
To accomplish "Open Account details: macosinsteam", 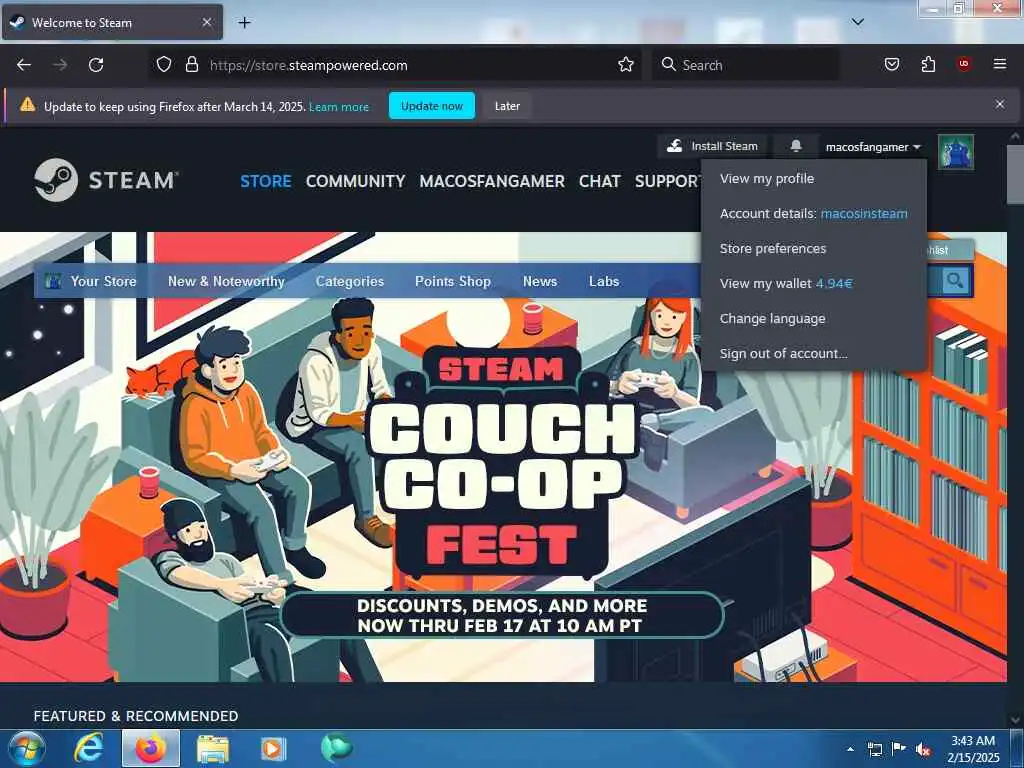I will point(813,214).
